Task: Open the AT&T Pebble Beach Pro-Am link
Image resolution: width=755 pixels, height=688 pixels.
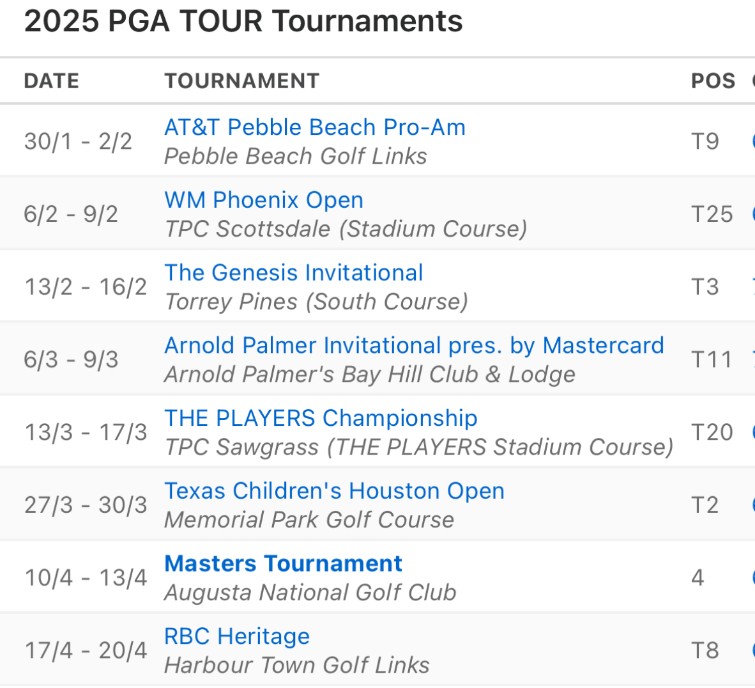Action: click(x=315, y=128)
